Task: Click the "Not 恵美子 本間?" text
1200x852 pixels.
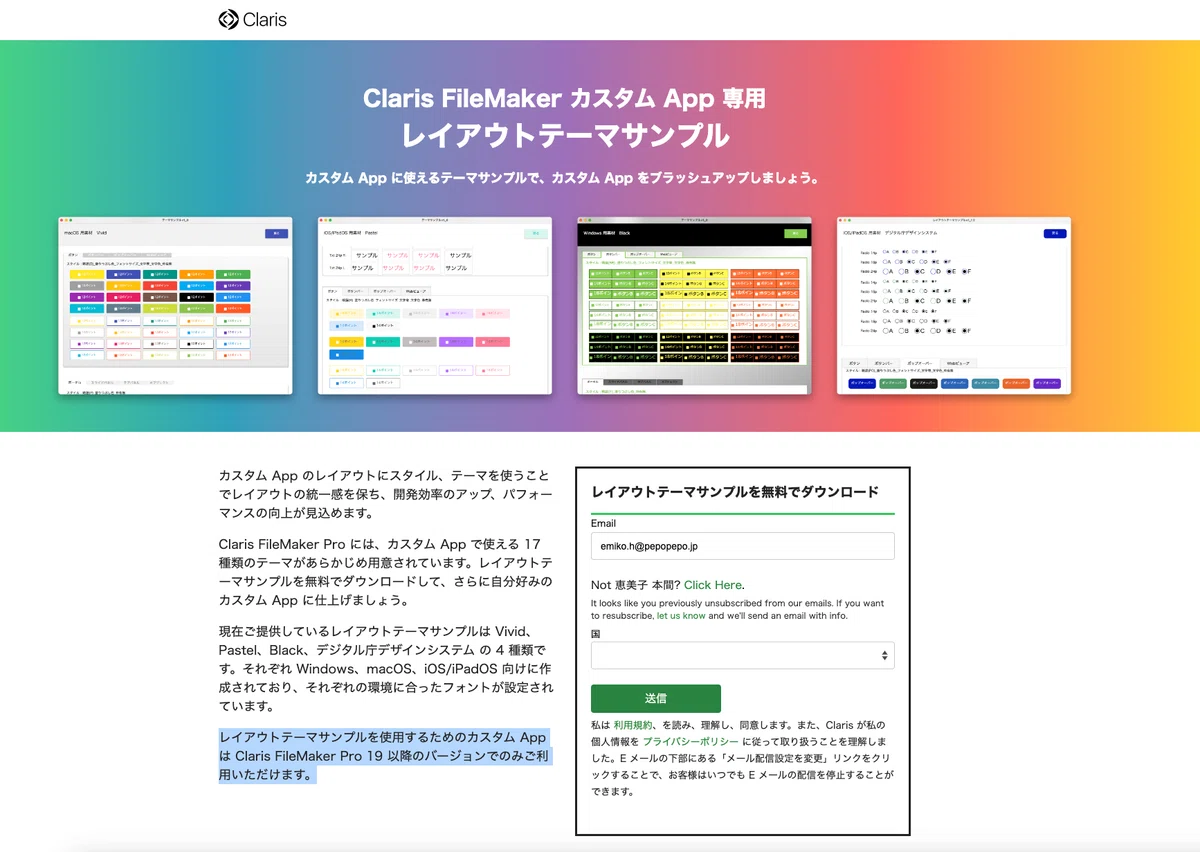Action: click(636, 585)
